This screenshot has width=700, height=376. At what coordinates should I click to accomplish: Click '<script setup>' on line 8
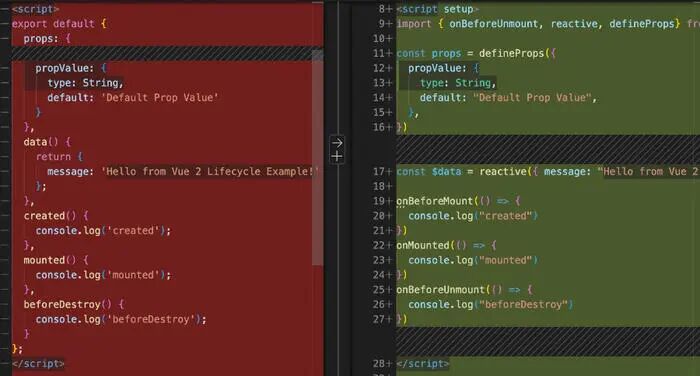[438, 9]
